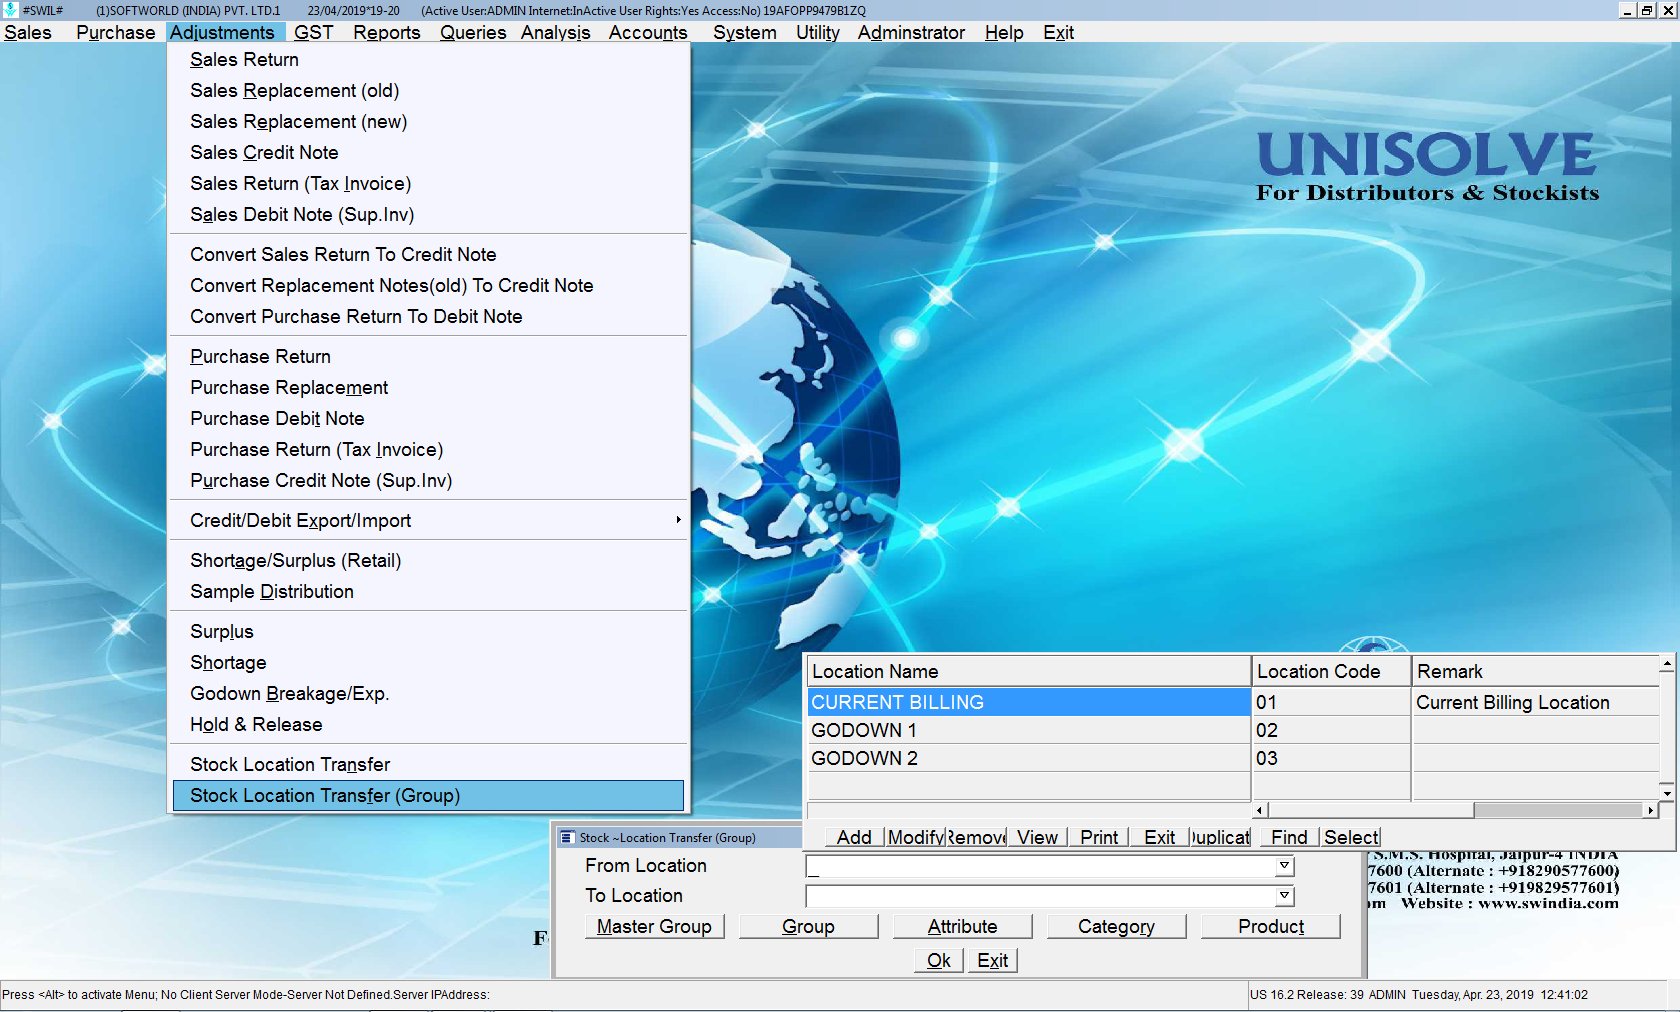The image size is (1680, 1012).
Task: Click the Print button in location list
Action: tap(1099, 838)
